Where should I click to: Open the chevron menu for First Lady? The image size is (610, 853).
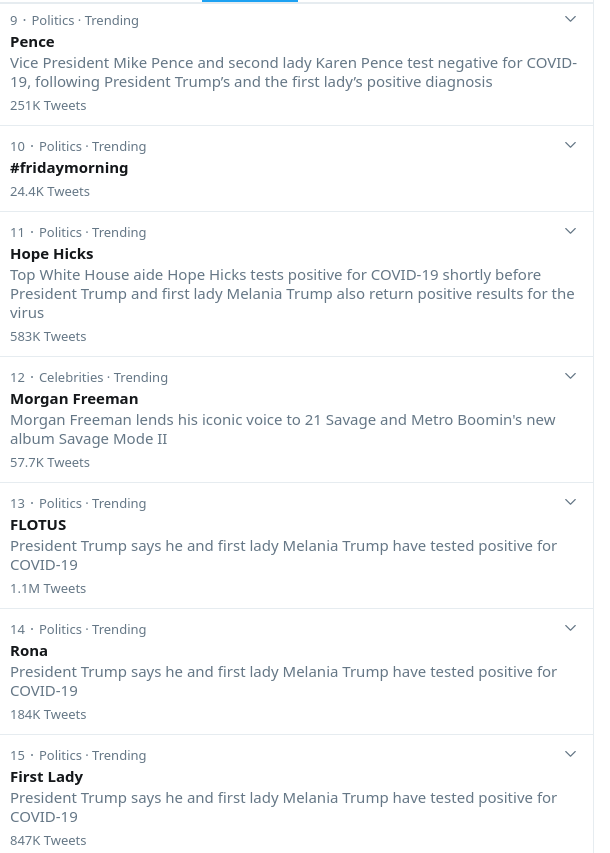(x=570, y=754)
